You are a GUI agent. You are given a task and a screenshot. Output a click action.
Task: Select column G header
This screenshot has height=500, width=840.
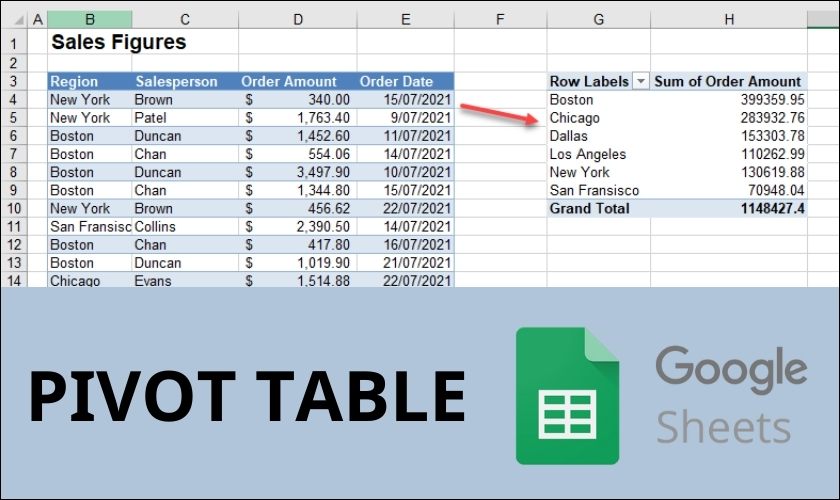coord(598,19)
